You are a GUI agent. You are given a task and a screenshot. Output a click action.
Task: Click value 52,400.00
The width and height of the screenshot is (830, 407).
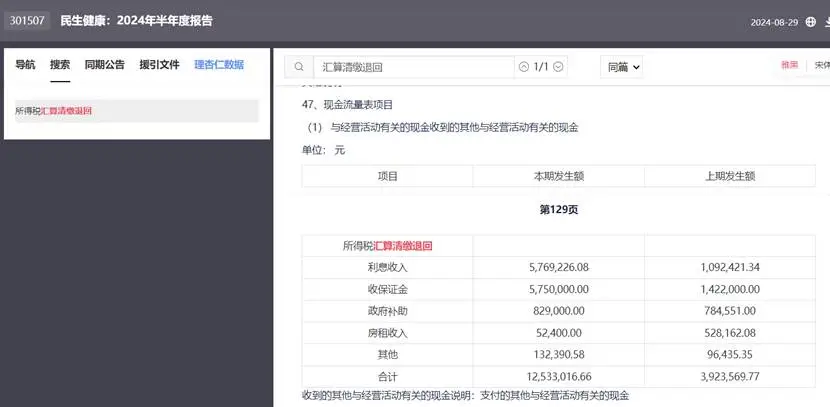point(558,333)
